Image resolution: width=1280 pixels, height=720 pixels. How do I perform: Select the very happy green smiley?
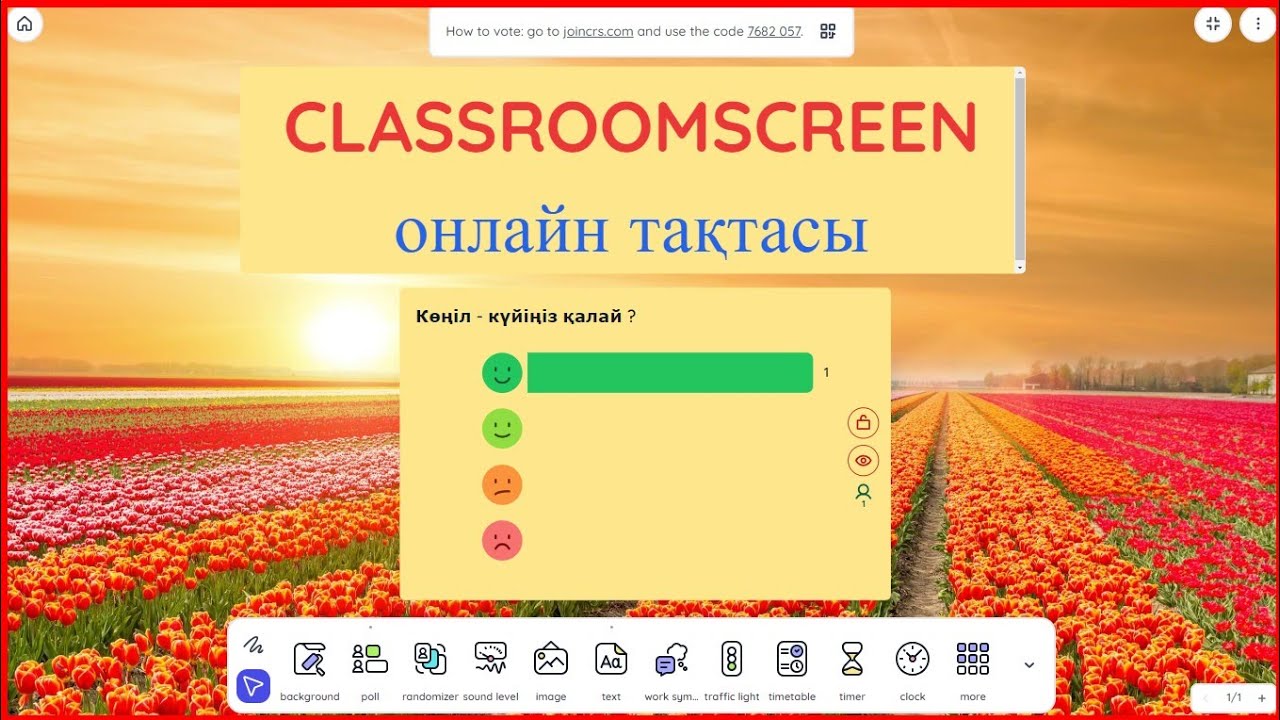(x=502, y=373)
